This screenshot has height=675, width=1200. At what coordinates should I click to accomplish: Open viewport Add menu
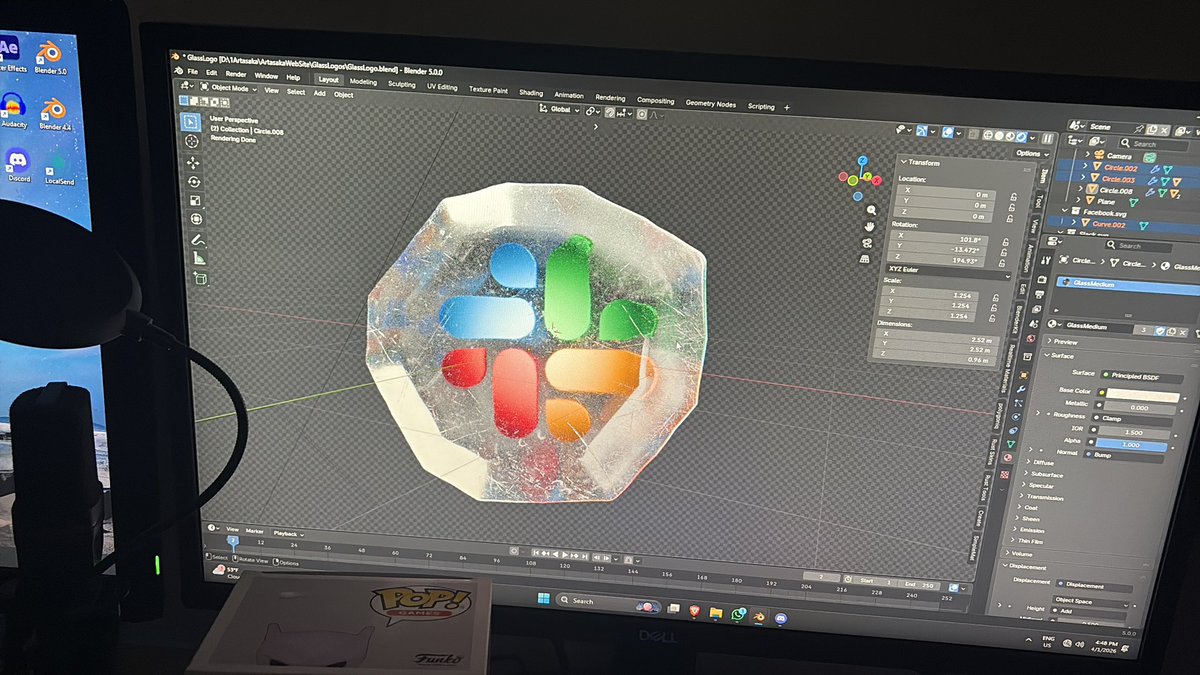[x=319, y=93]
